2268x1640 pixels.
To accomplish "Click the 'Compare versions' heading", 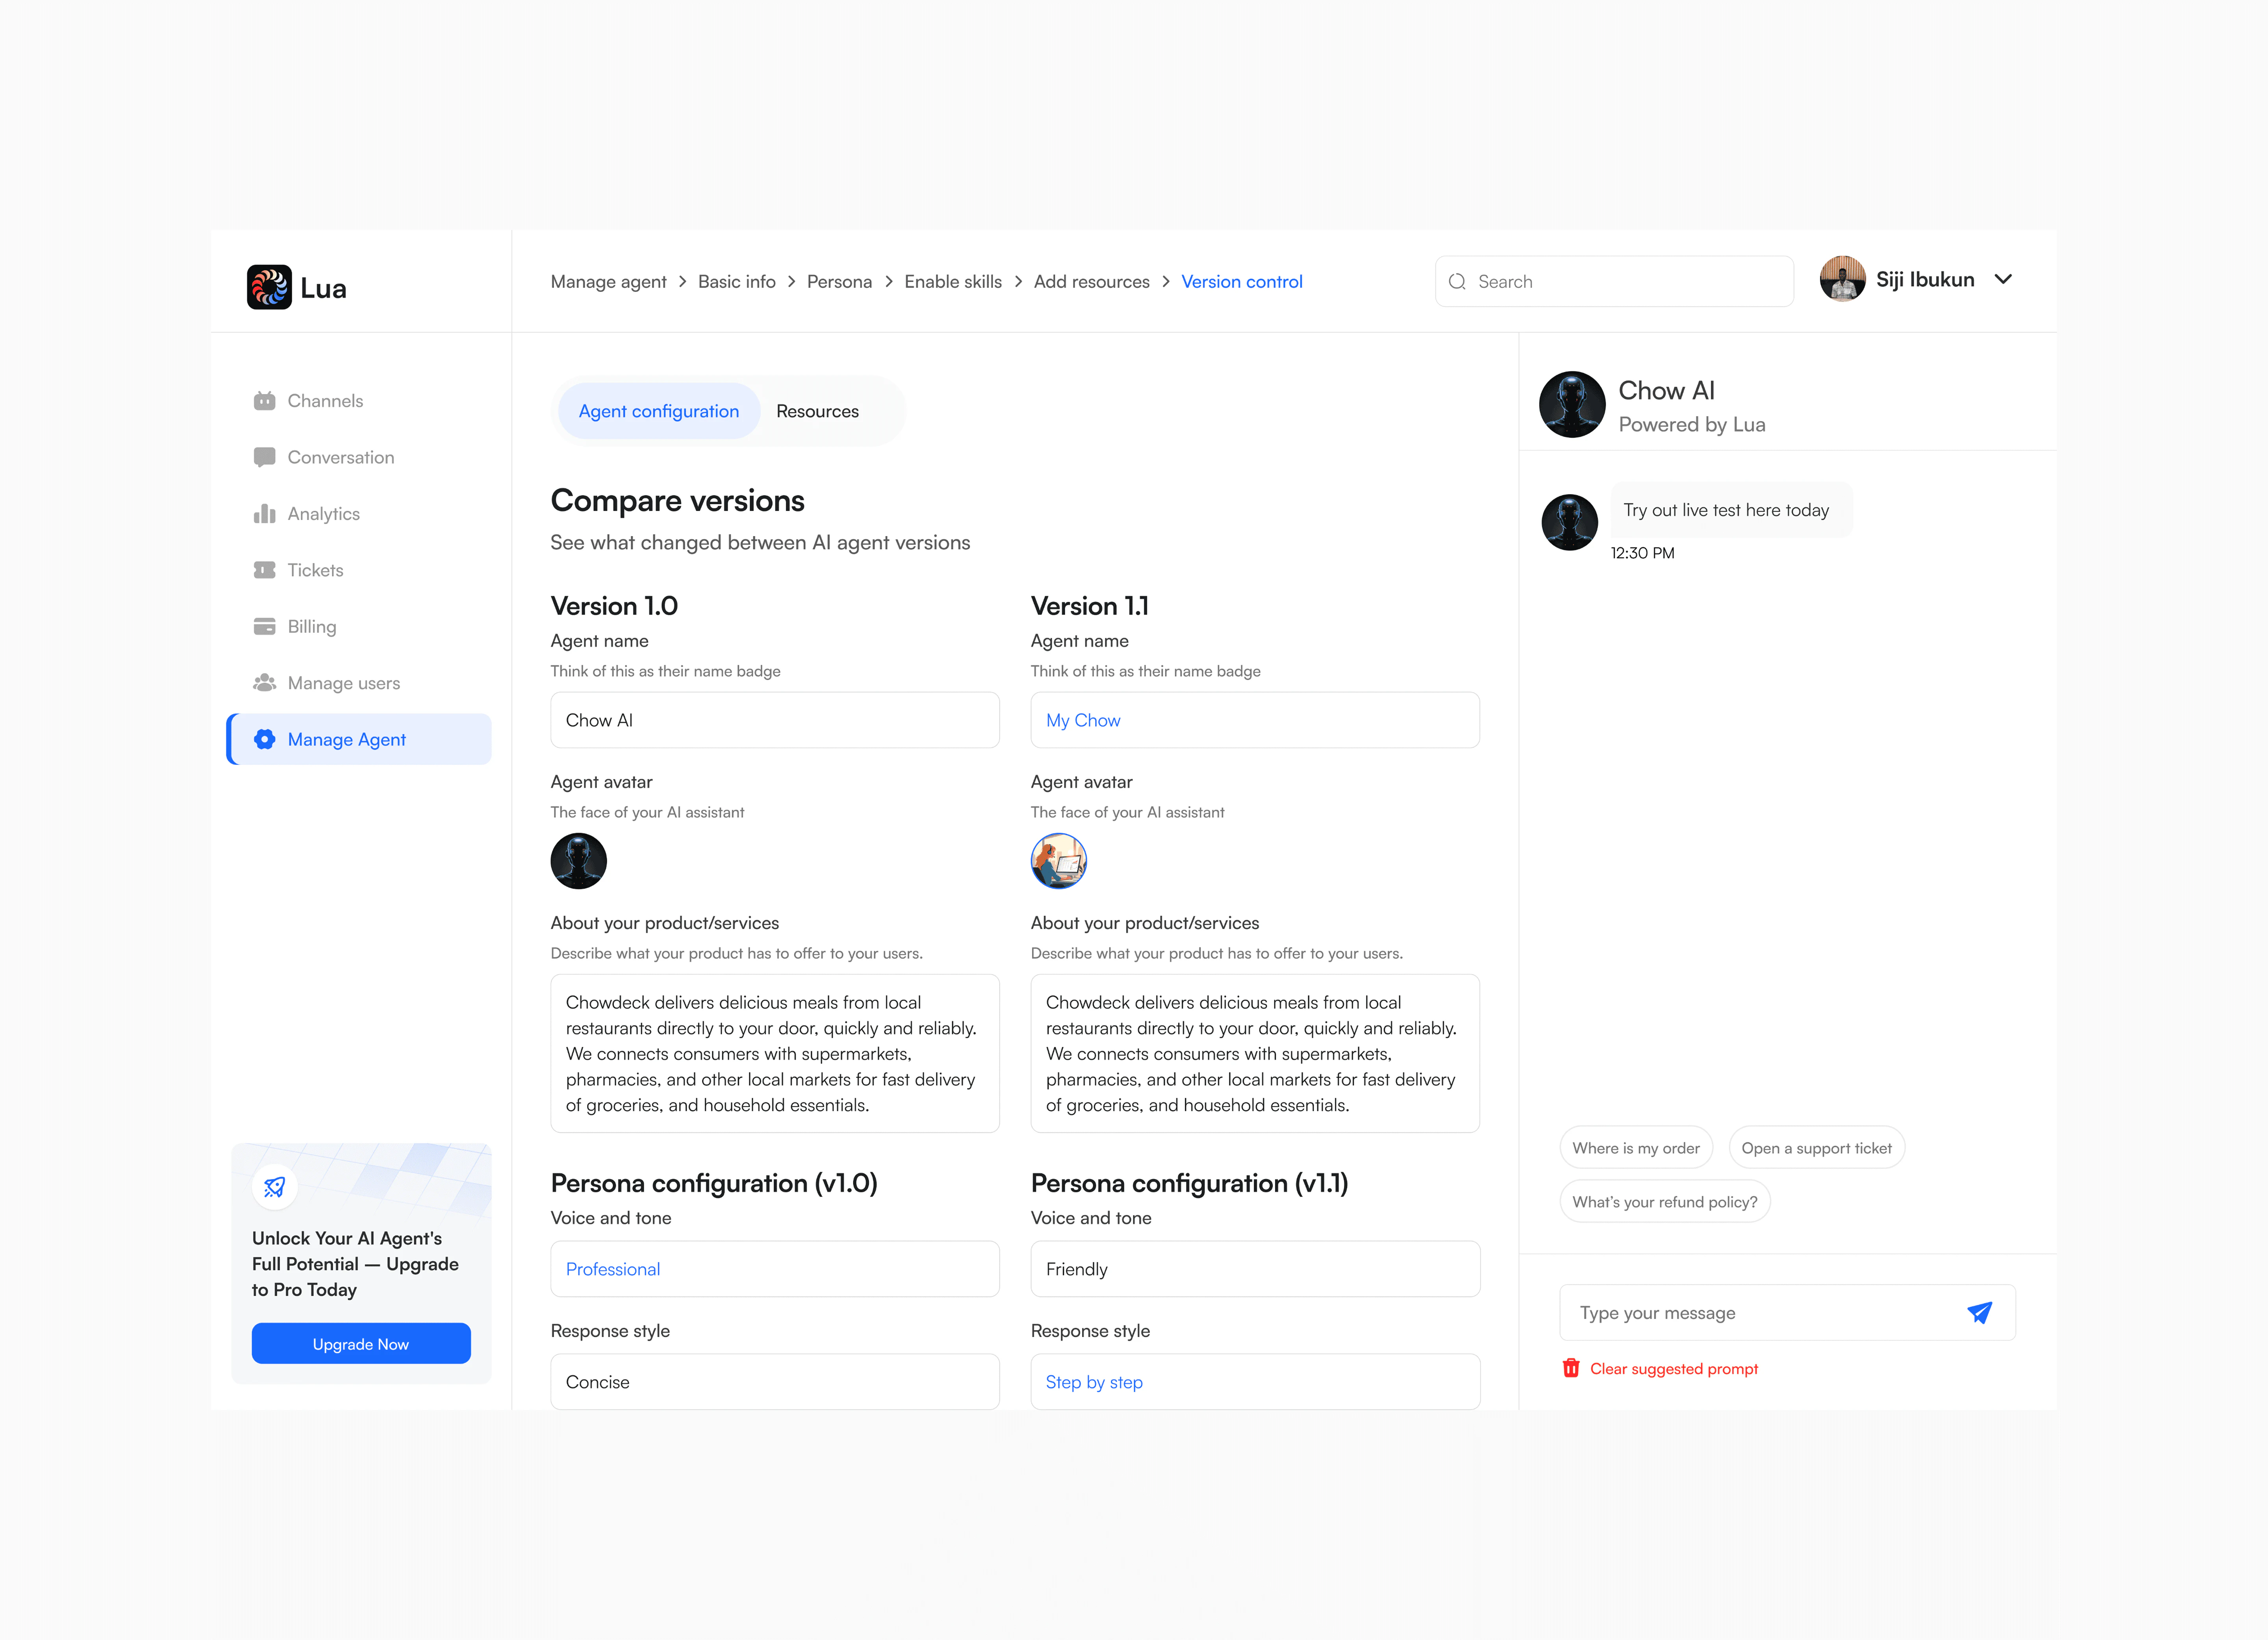I will coord(678,500).
